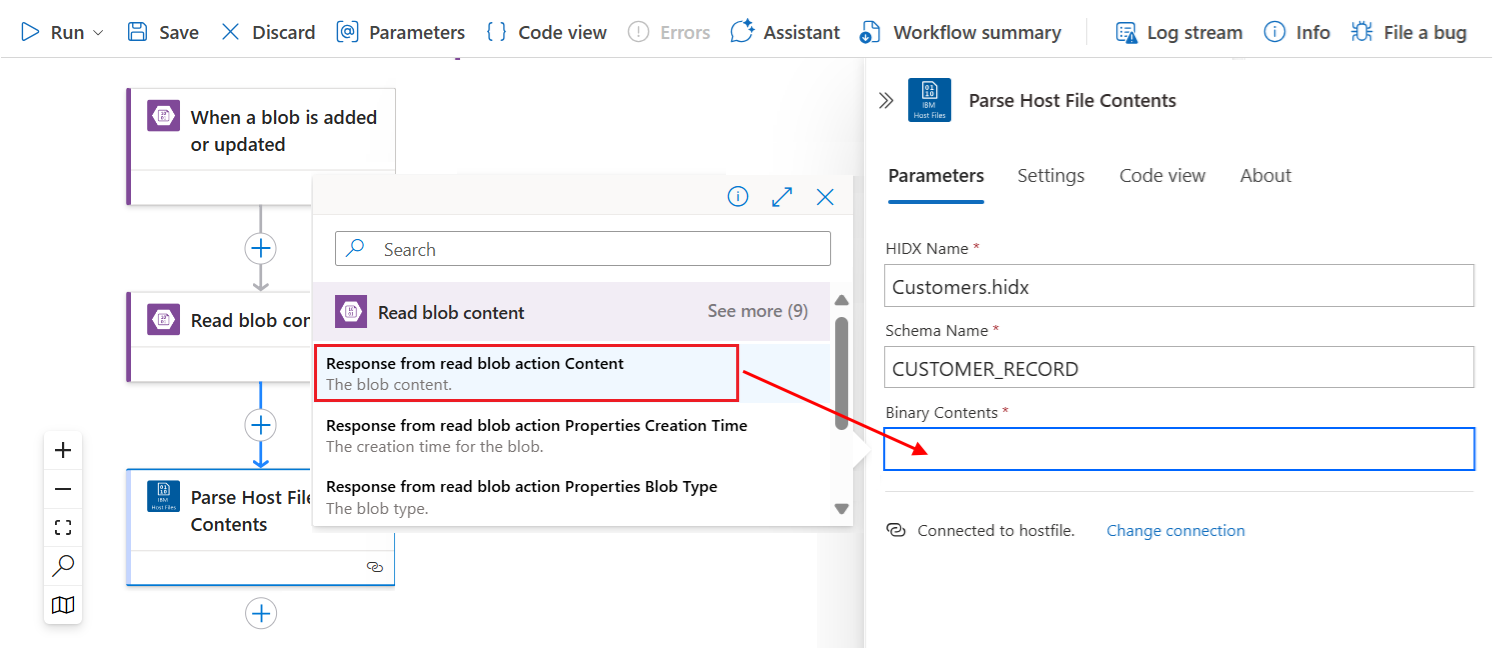Screen dimensions: 1497x648
Task: Click the info icon in dynamic content popup
Action: pos(738,197)
